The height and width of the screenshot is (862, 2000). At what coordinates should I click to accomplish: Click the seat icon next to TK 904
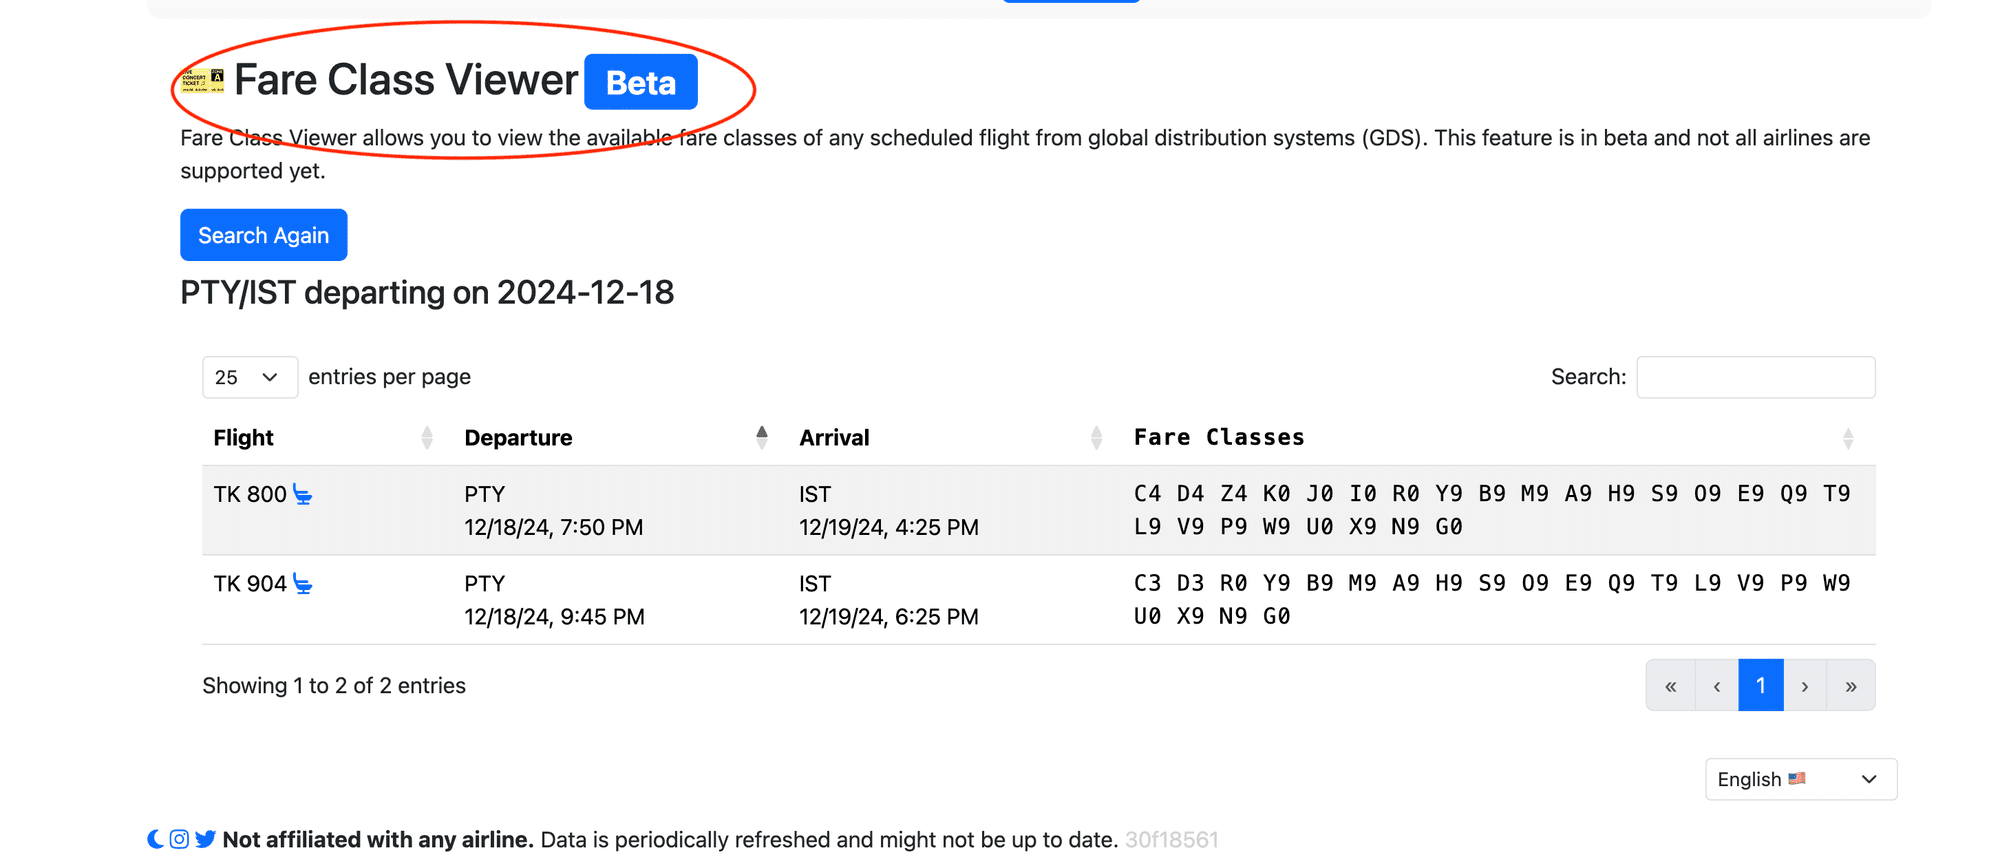click(303, 584)
